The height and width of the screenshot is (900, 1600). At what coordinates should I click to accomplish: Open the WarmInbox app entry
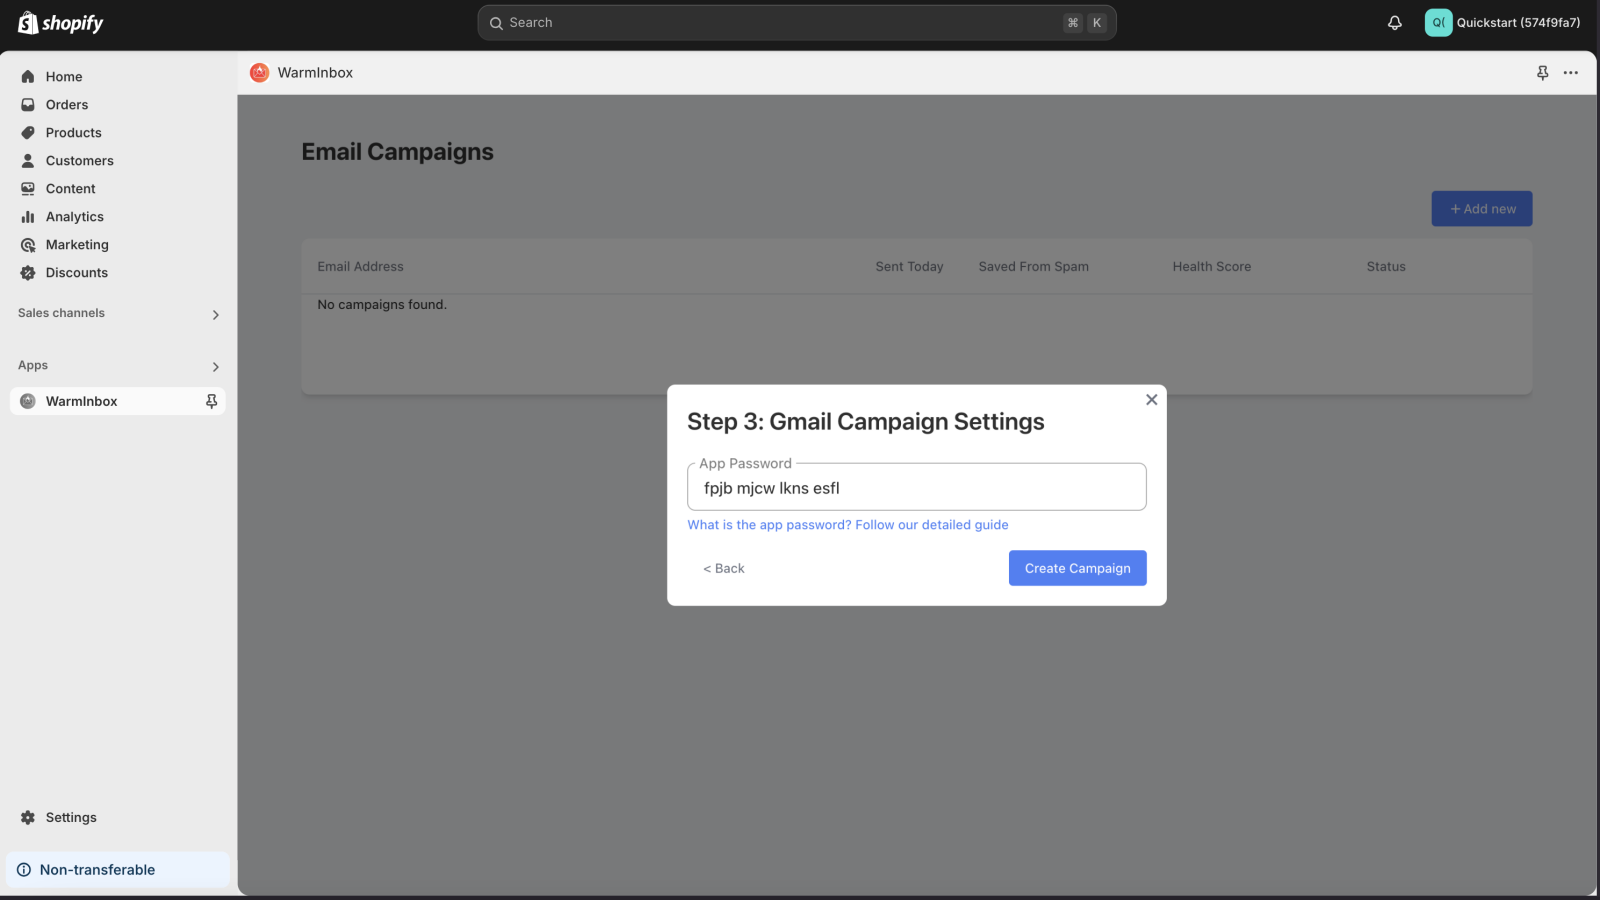(81, 401)
